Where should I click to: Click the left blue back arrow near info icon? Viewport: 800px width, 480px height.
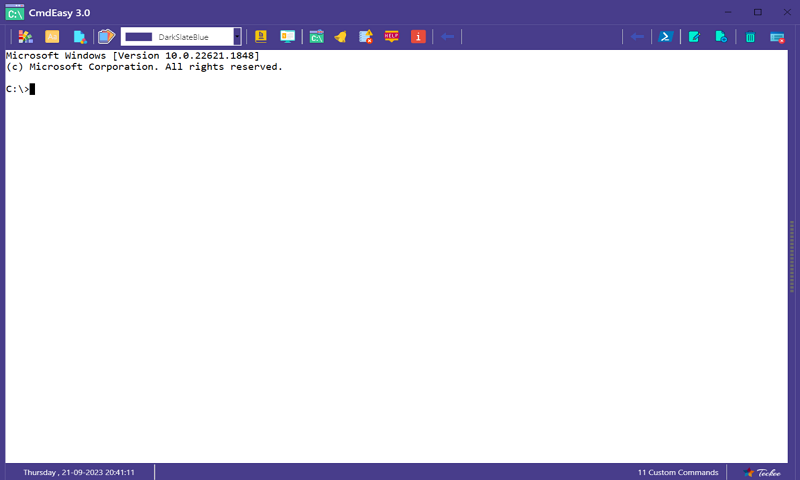point(447,37)
